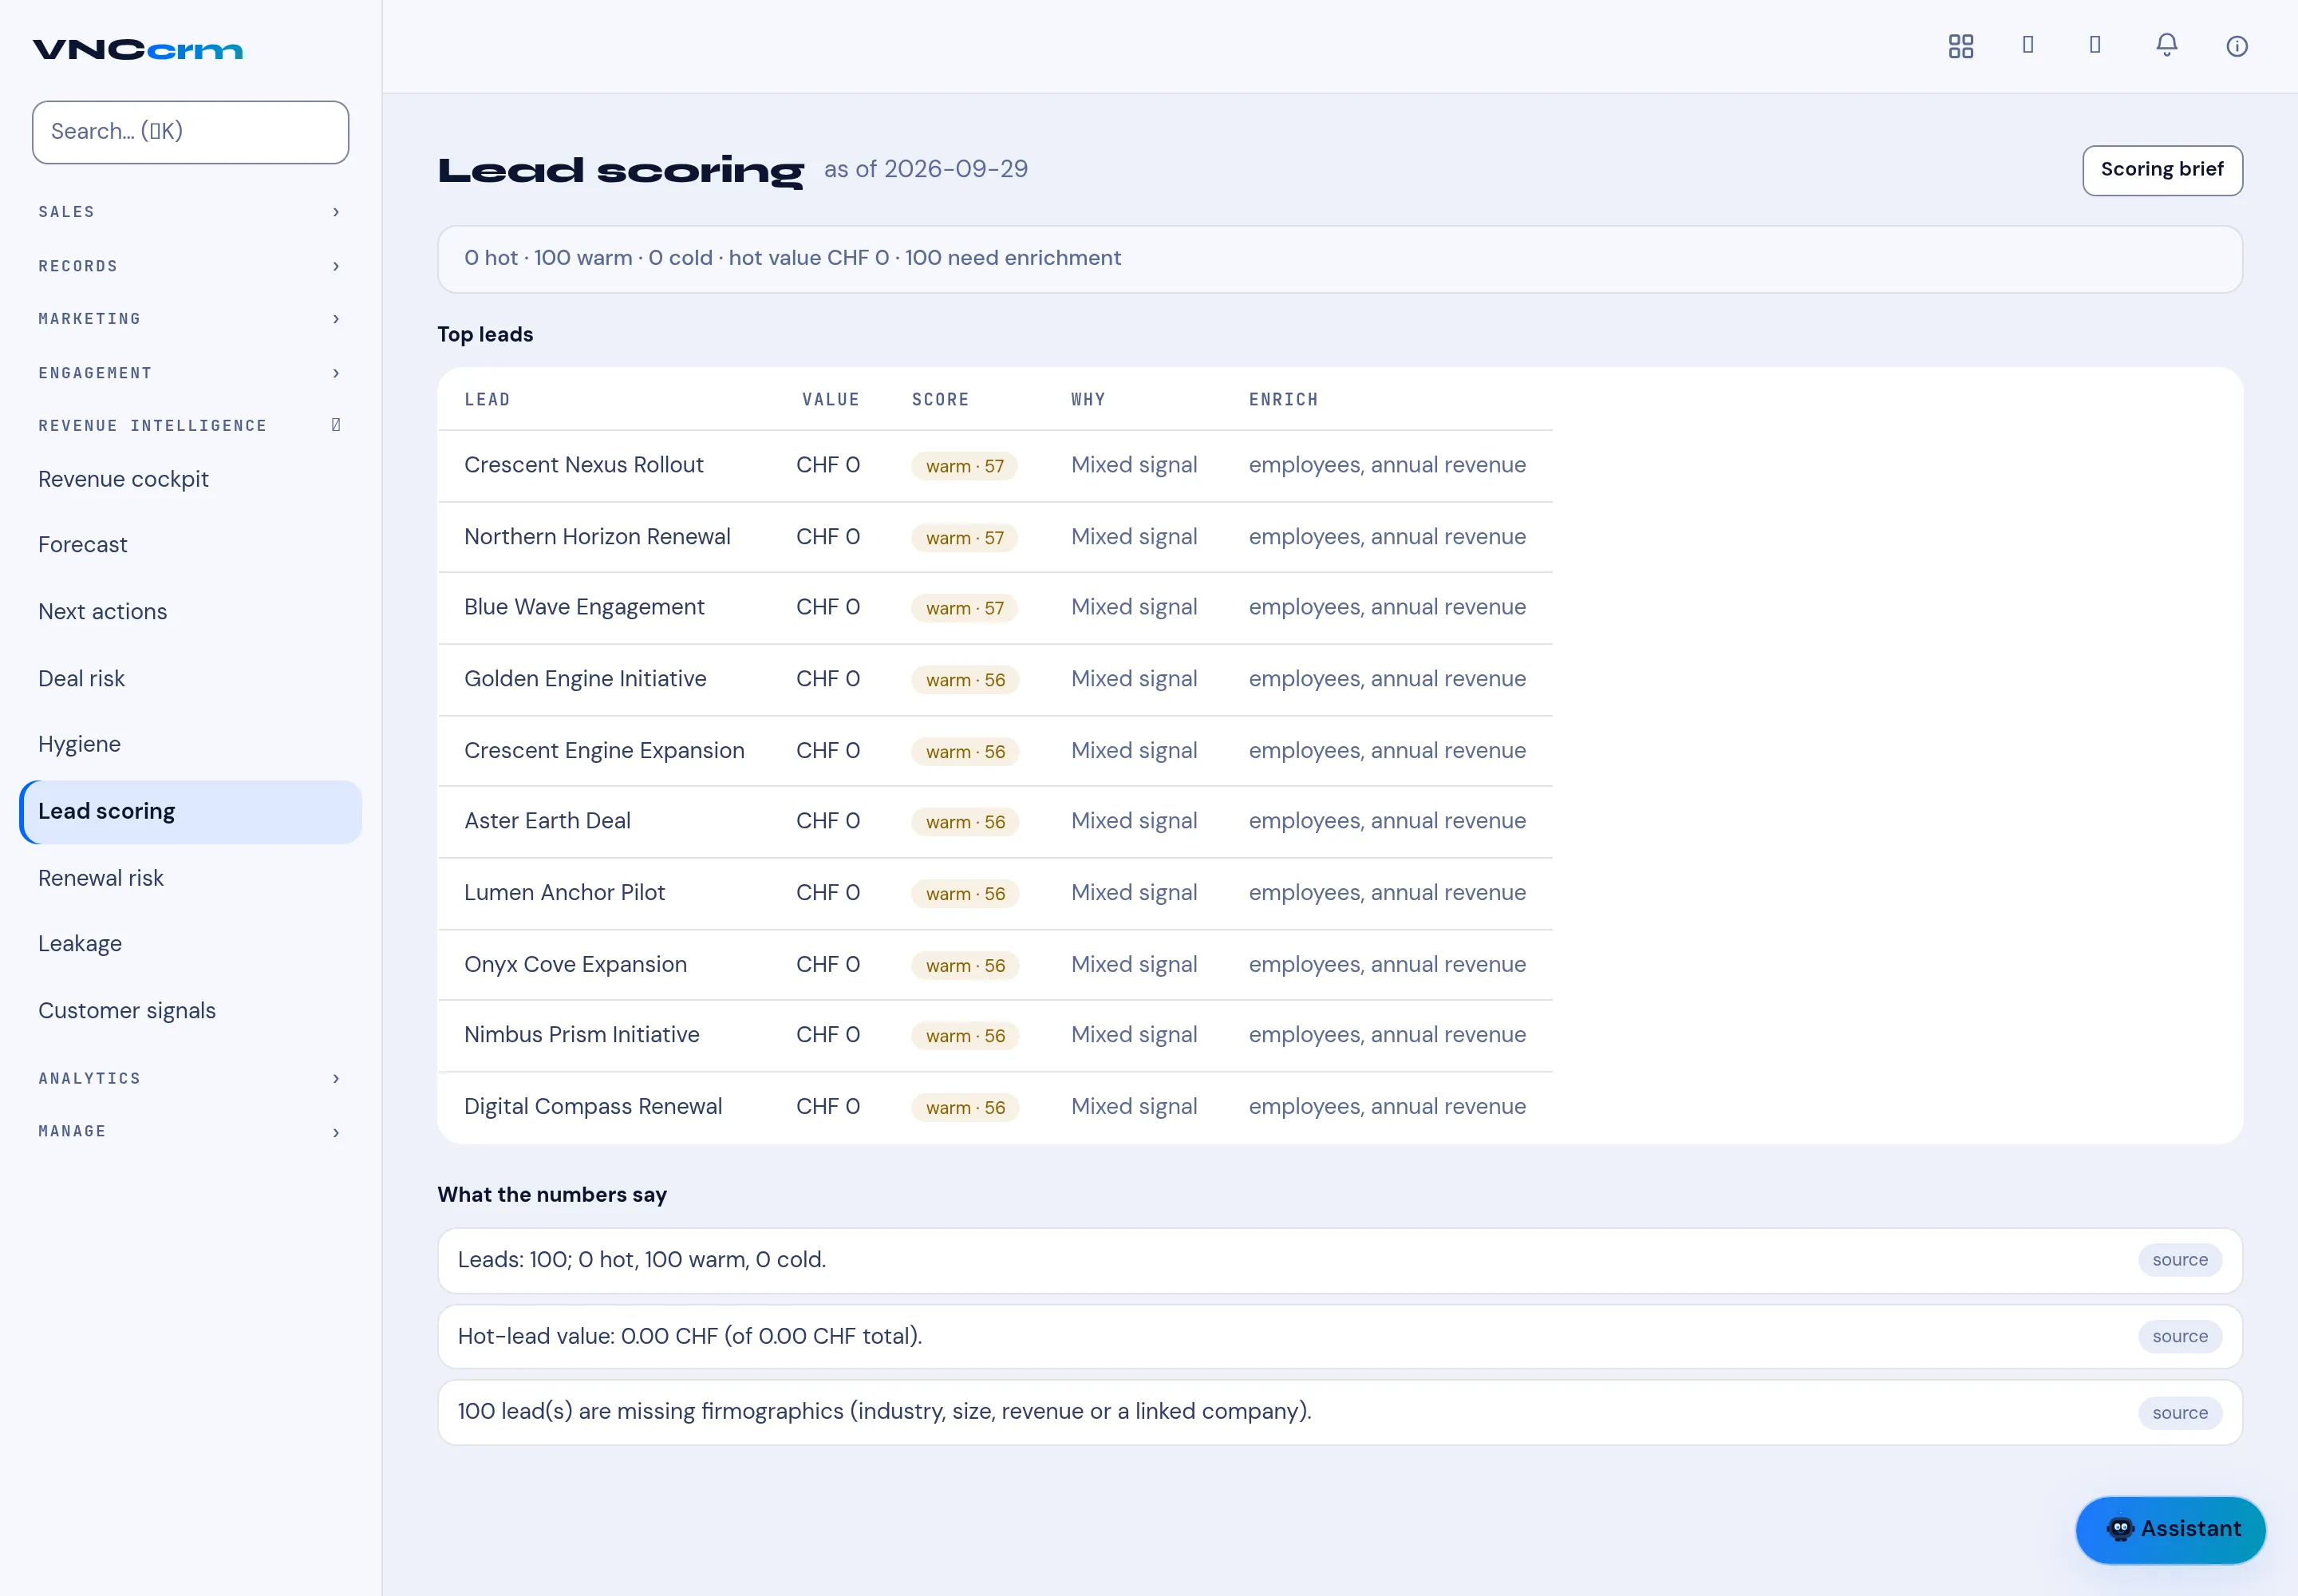Focus the Search field

pos(190,132)
